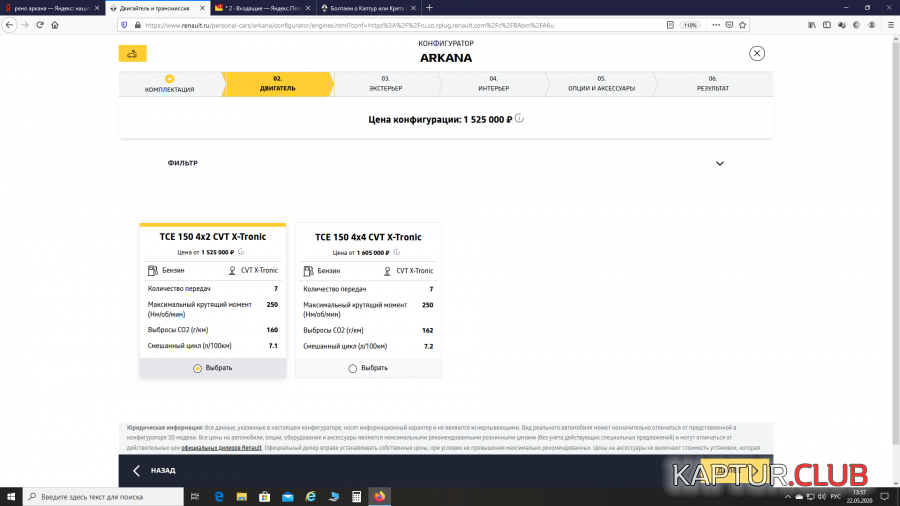Click the yellow car icon in configurator header
The image size is (900, 506).
pyautogui.click(x=132, y=54)
